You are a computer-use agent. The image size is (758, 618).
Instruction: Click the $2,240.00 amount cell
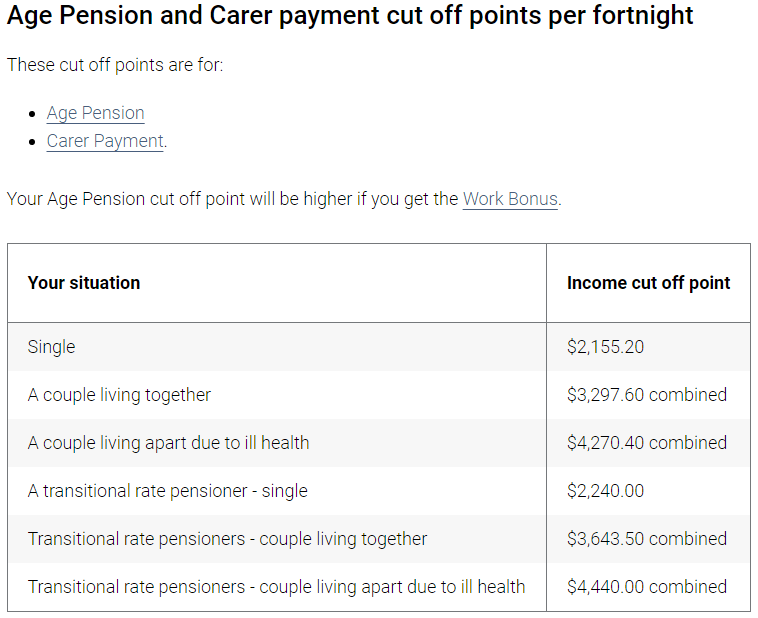[x=605, y=491]
